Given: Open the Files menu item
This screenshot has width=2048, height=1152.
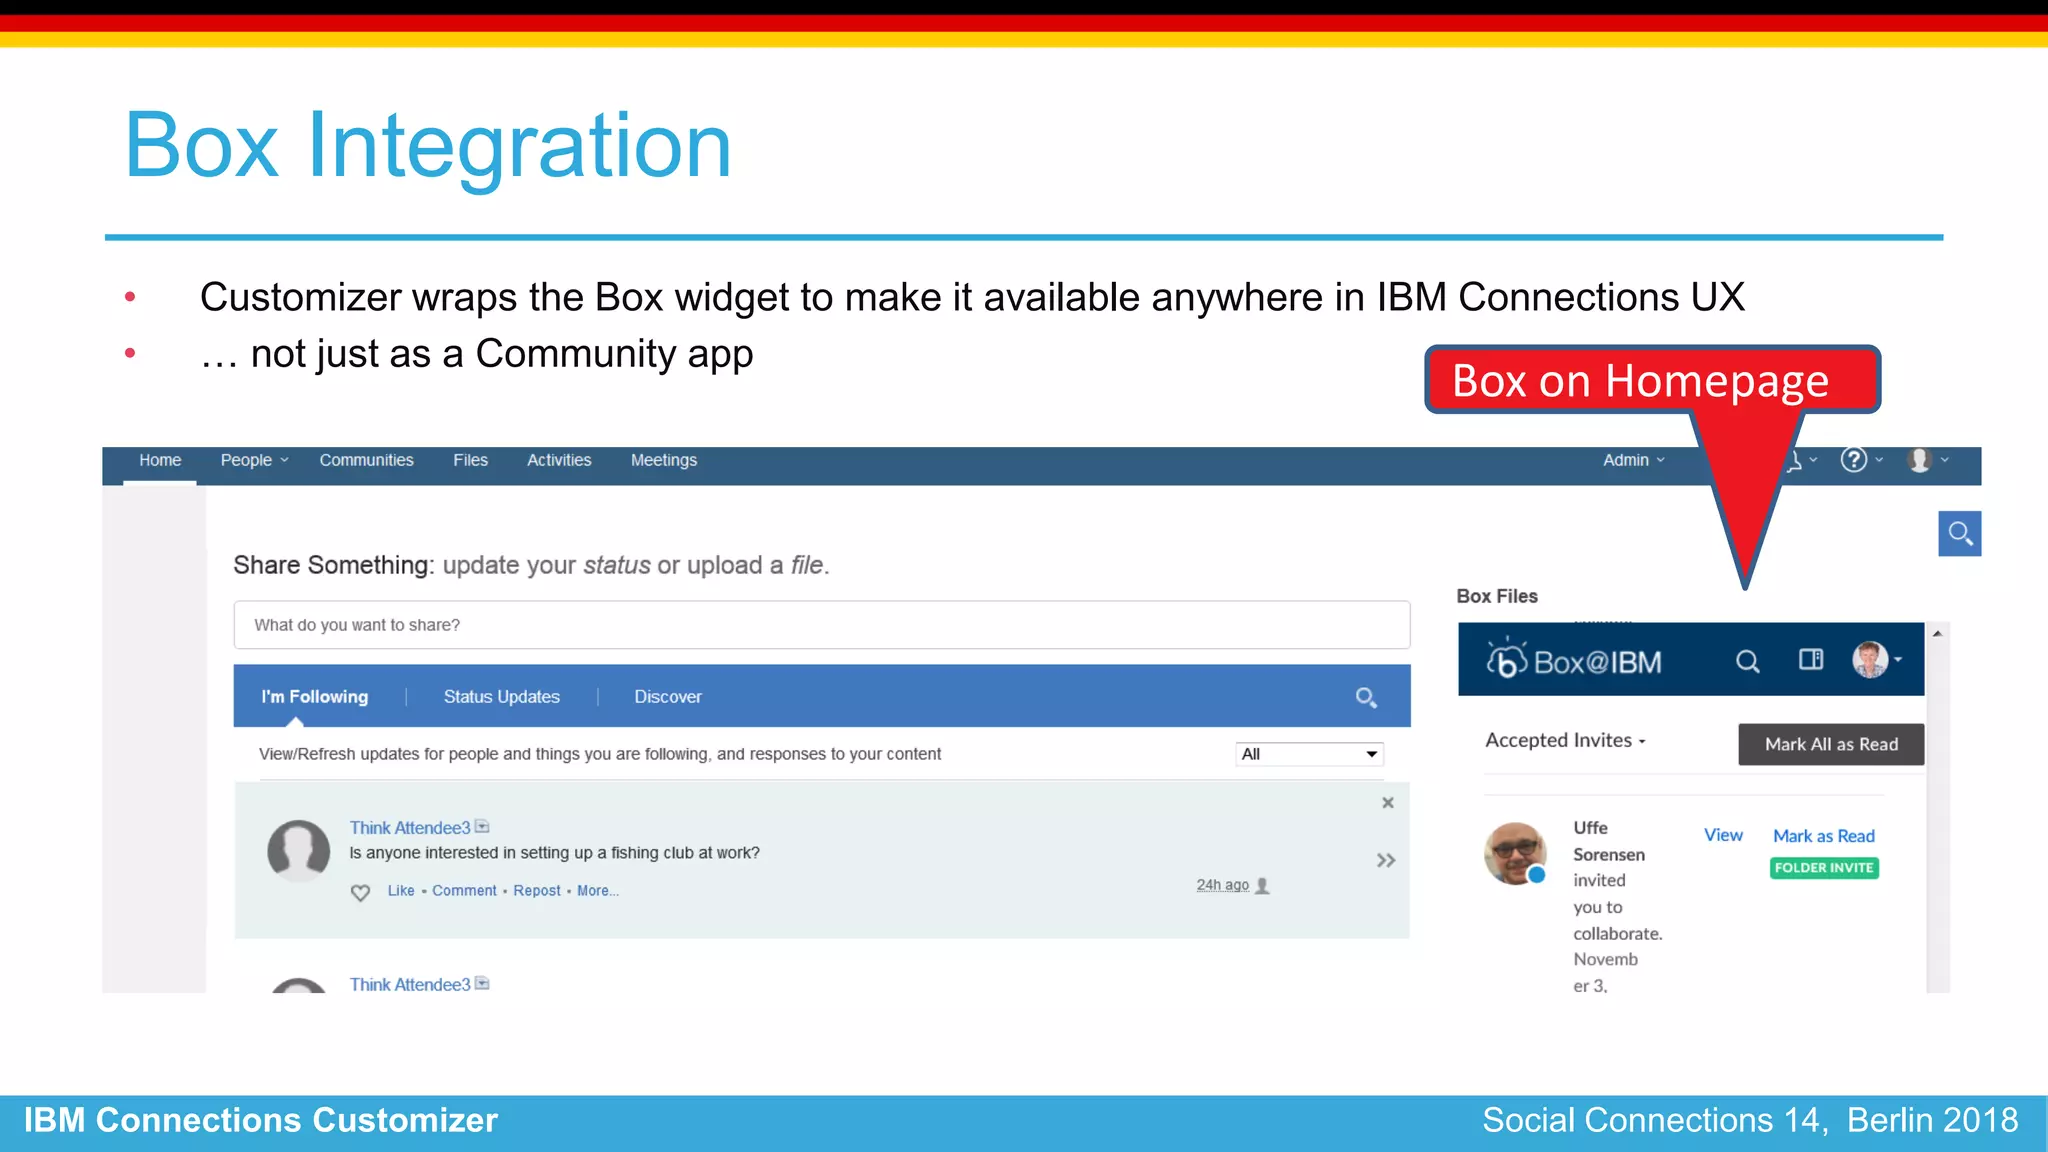Looking at the screenshot, I should click(x=470, y=460).
